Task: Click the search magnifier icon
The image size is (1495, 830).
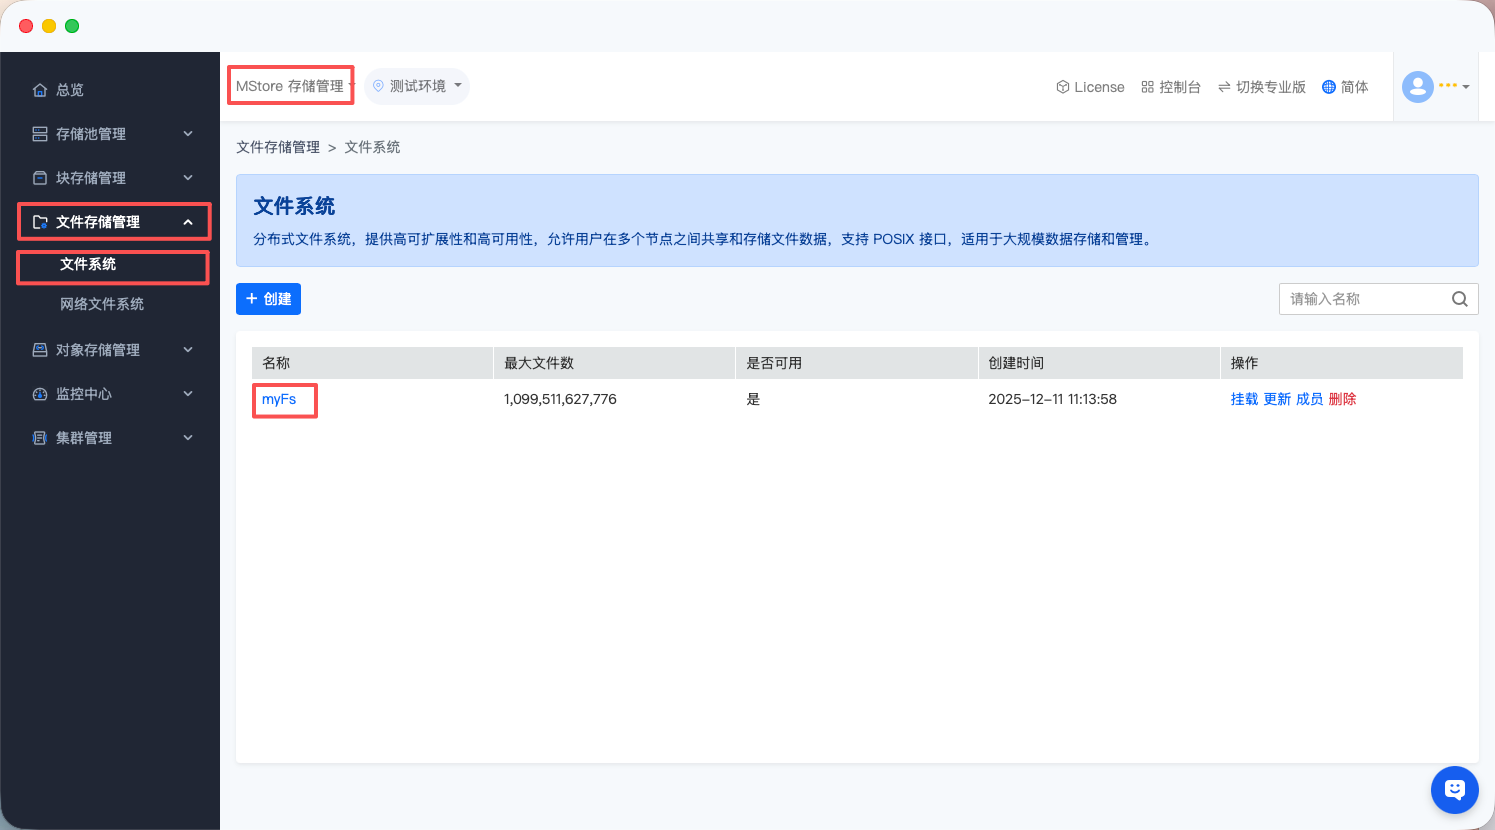Action: coord(1459,299)
